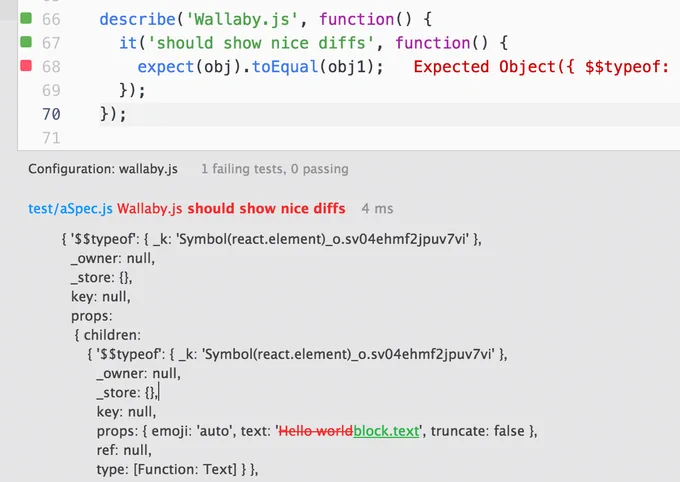Open the test/aSpec.js file link
680x482 pixels.
(70, 209)
